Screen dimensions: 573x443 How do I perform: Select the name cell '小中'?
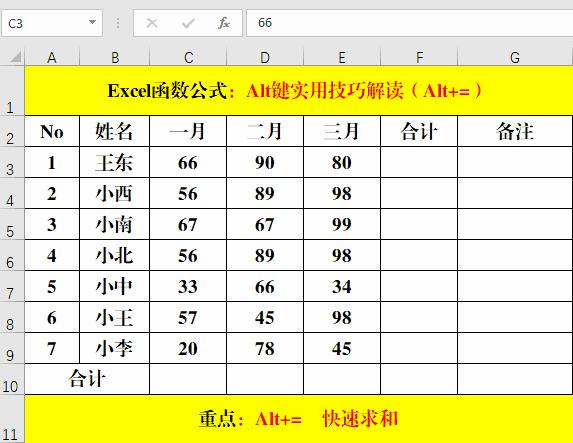click(115, 286)
